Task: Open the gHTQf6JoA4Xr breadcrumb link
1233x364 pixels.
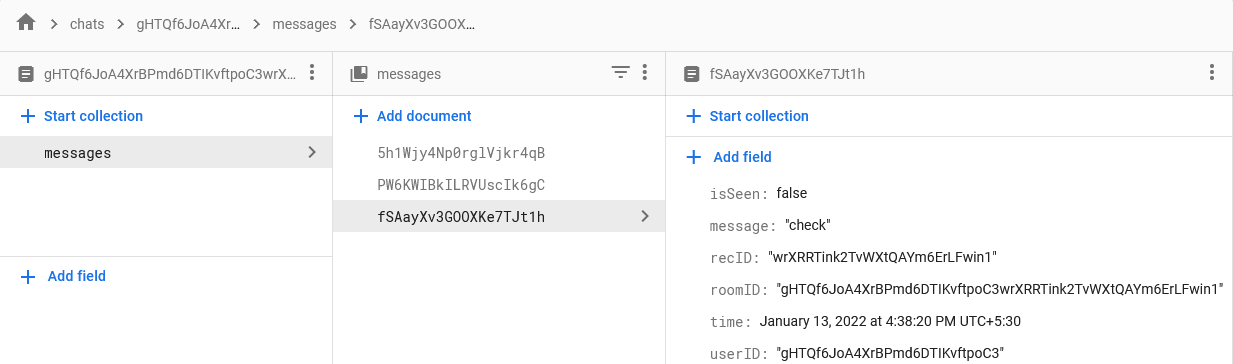Action: coord(188,24)
